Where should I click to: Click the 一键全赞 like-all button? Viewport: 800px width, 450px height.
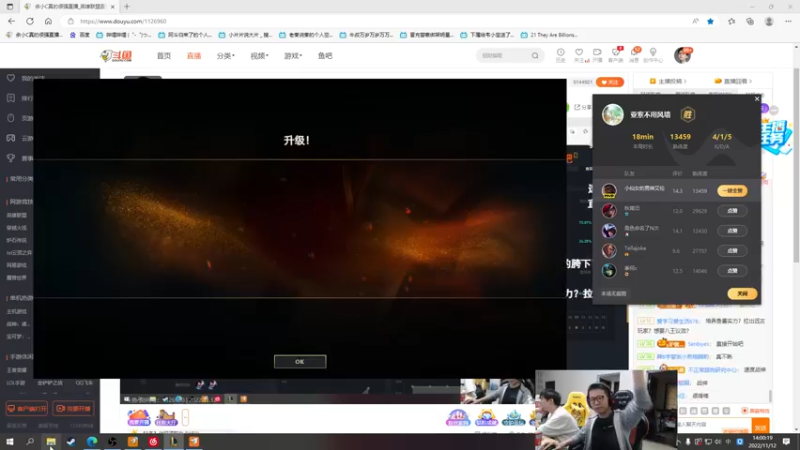click(x=732, y=191)
